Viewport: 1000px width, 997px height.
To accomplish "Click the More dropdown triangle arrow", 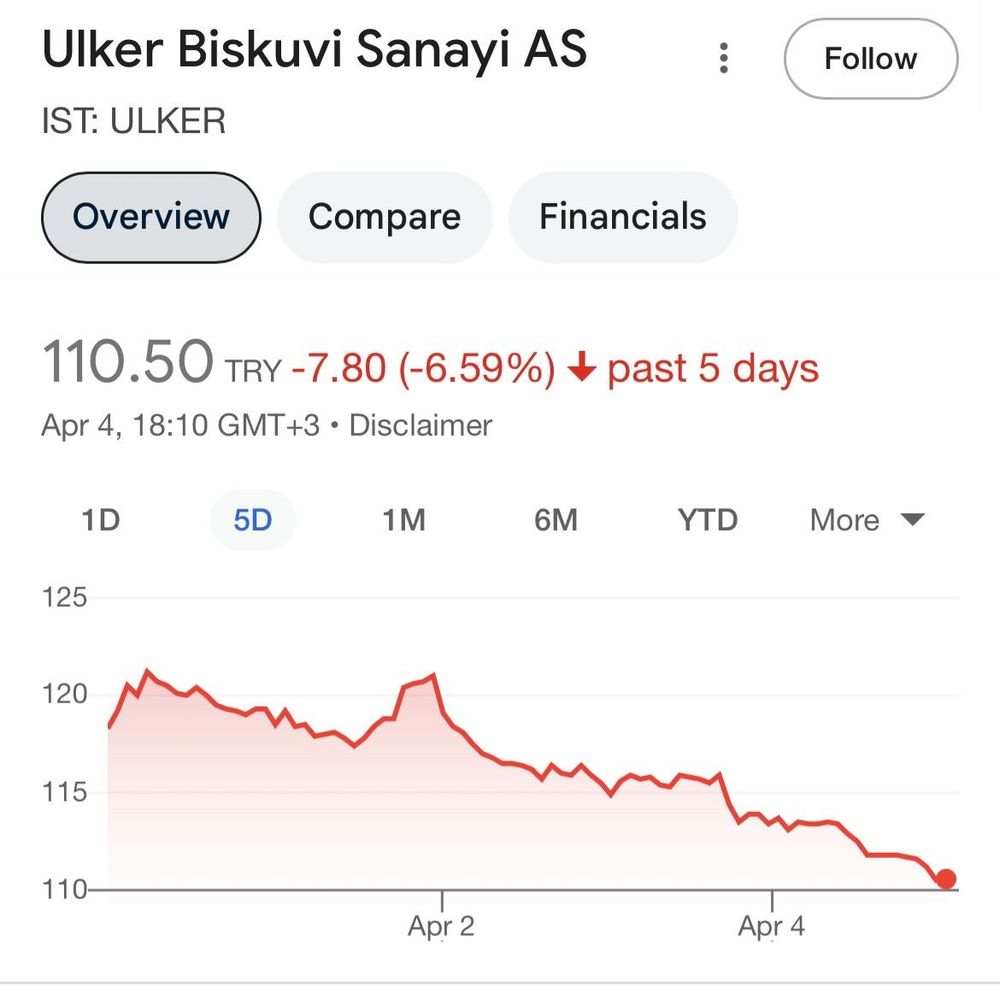I will coord(913,519).
